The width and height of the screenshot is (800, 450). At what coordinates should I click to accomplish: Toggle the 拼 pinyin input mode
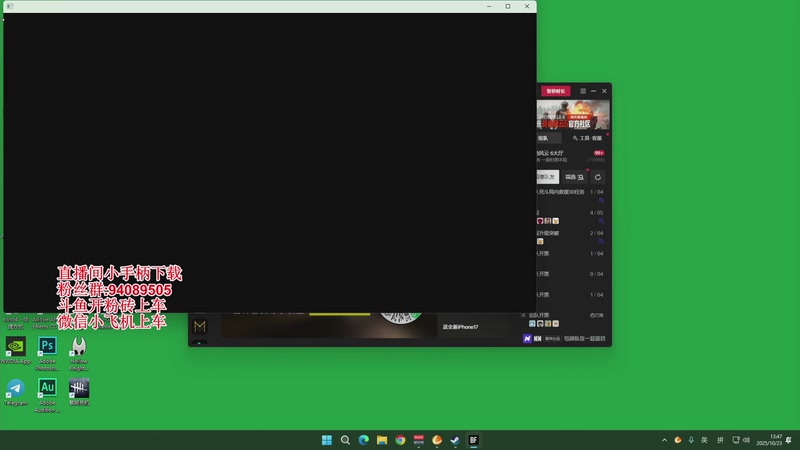(x=720, y=440)
